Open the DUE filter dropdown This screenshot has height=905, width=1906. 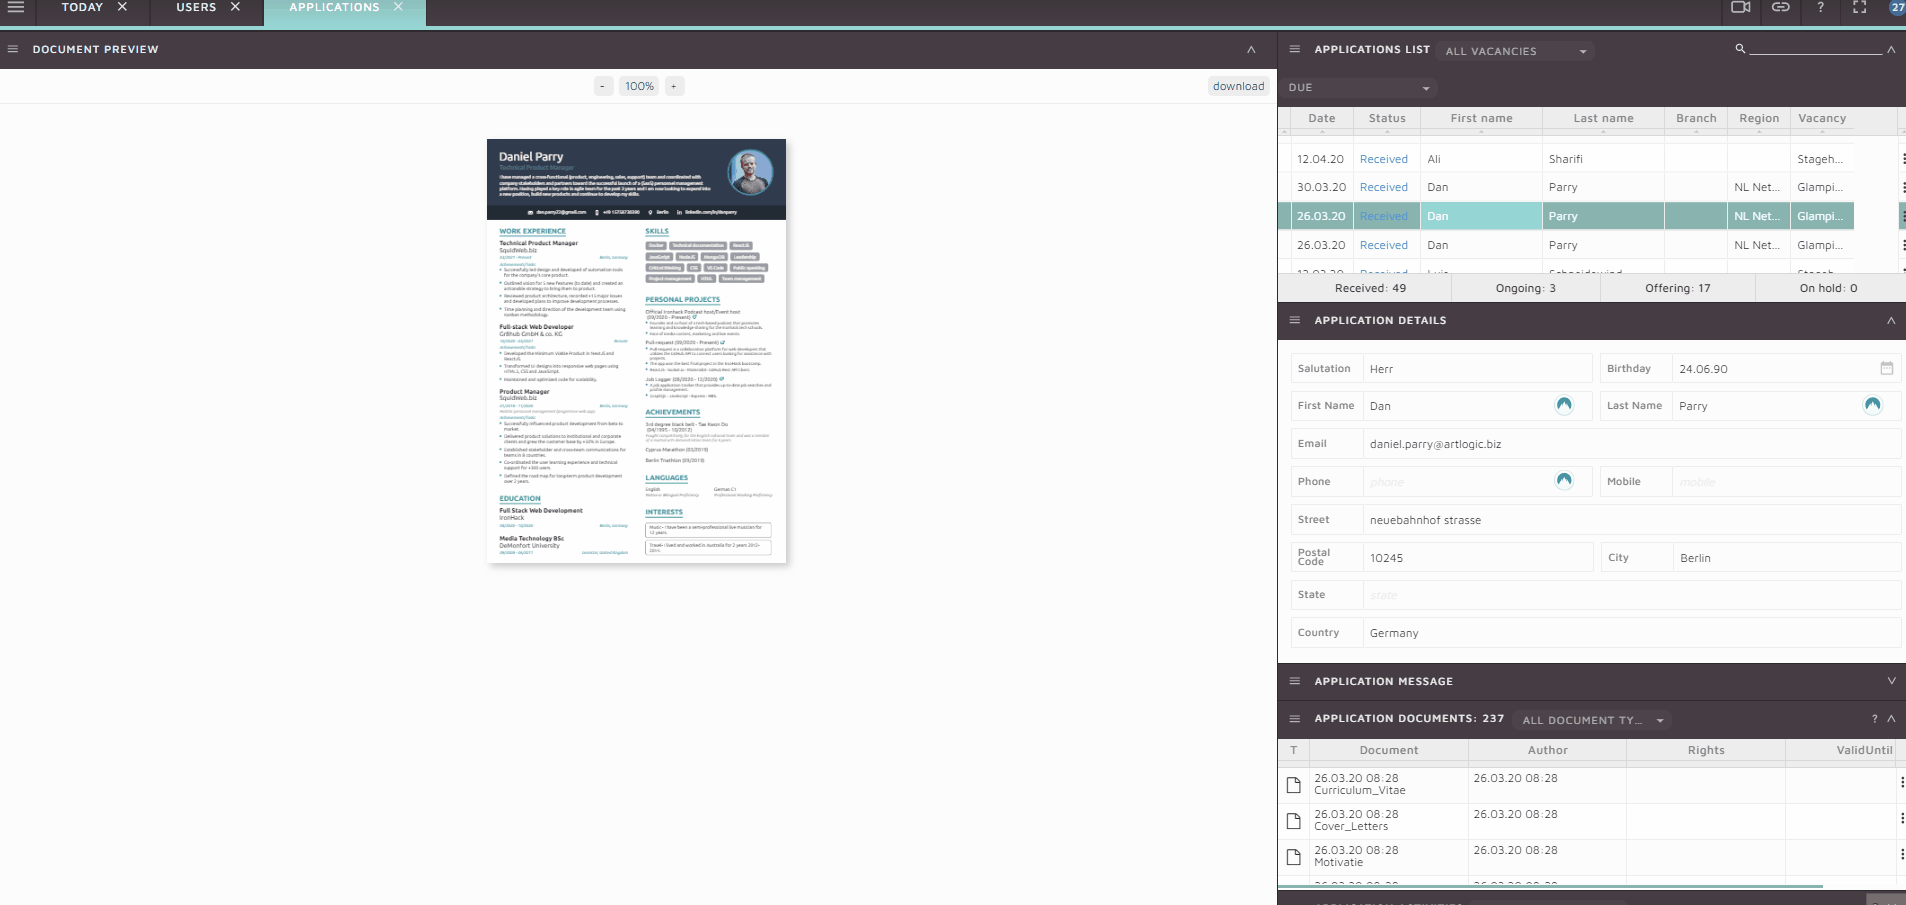tap(1360, 88)
